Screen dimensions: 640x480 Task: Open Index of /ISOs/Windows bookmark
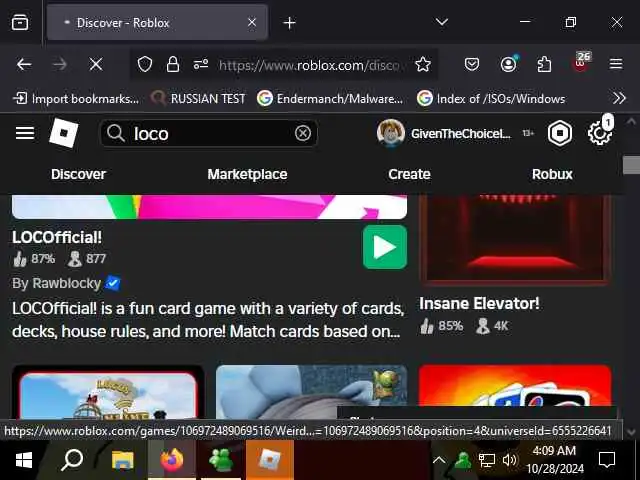491,98
